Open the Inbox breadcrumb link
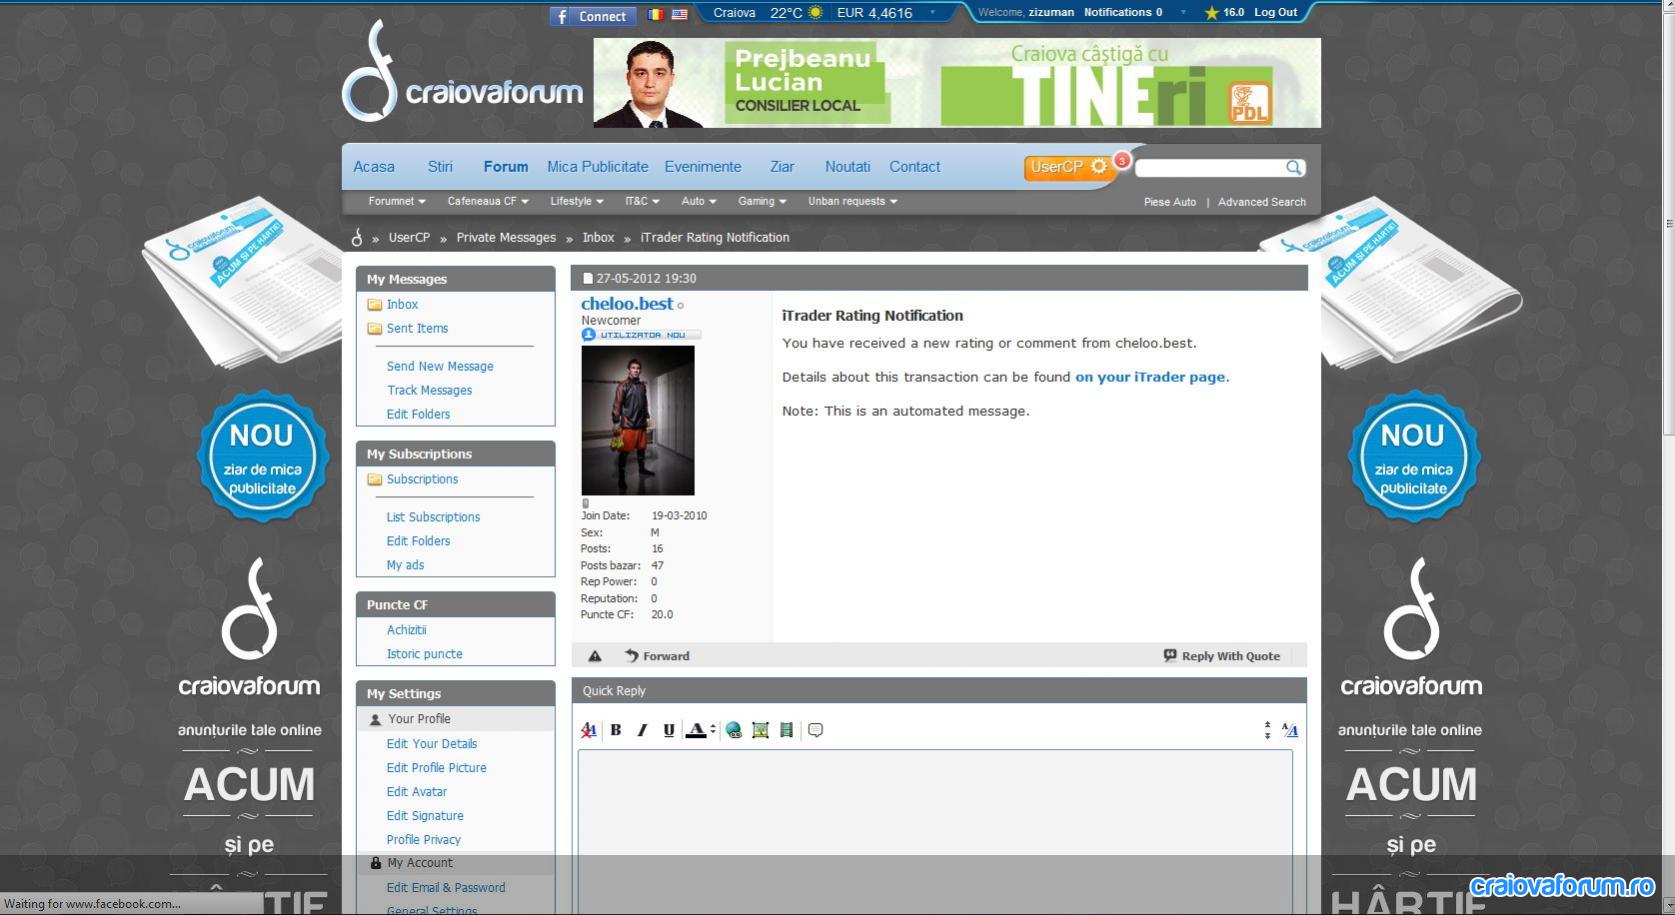The image size is (1675, 915). (x=598, y=238)
